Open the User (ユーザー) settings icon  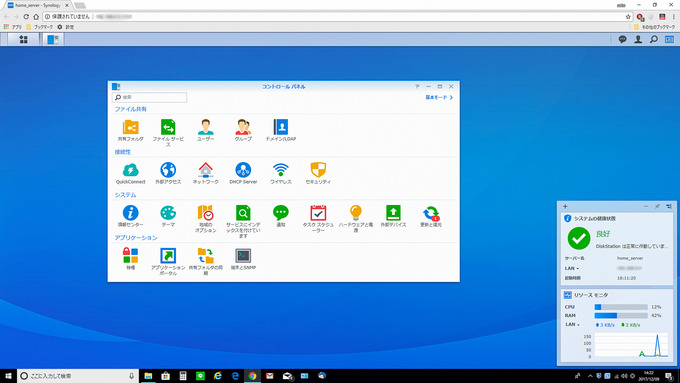pos(206,127)
